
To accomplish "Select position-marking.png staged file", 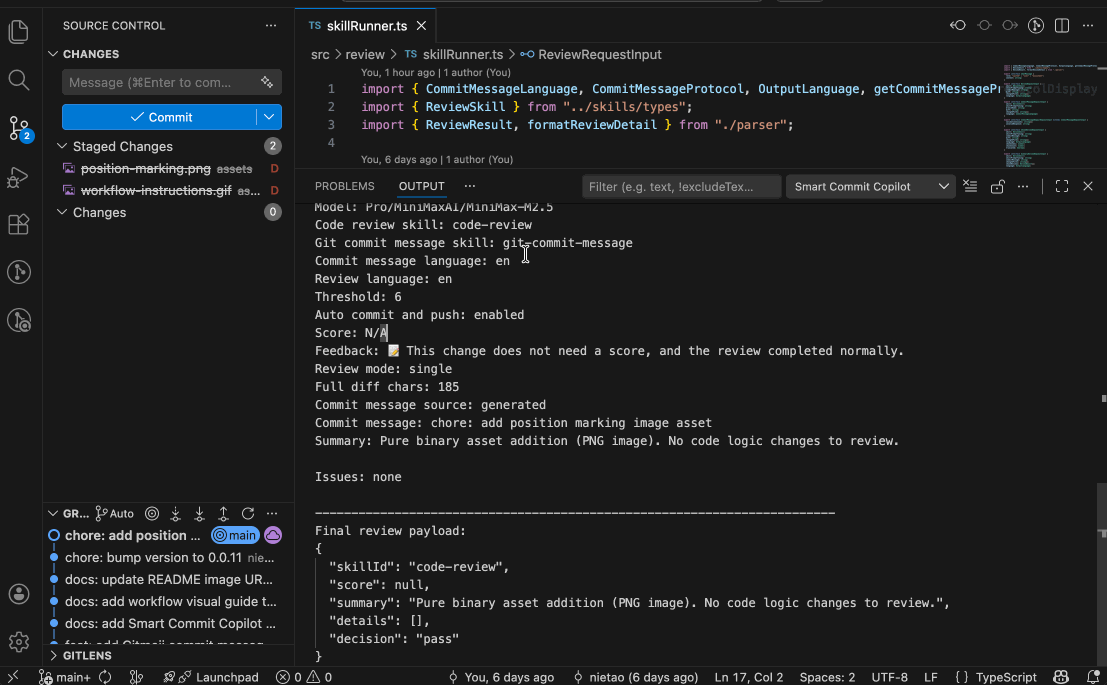I will click(x=170, y=168).
